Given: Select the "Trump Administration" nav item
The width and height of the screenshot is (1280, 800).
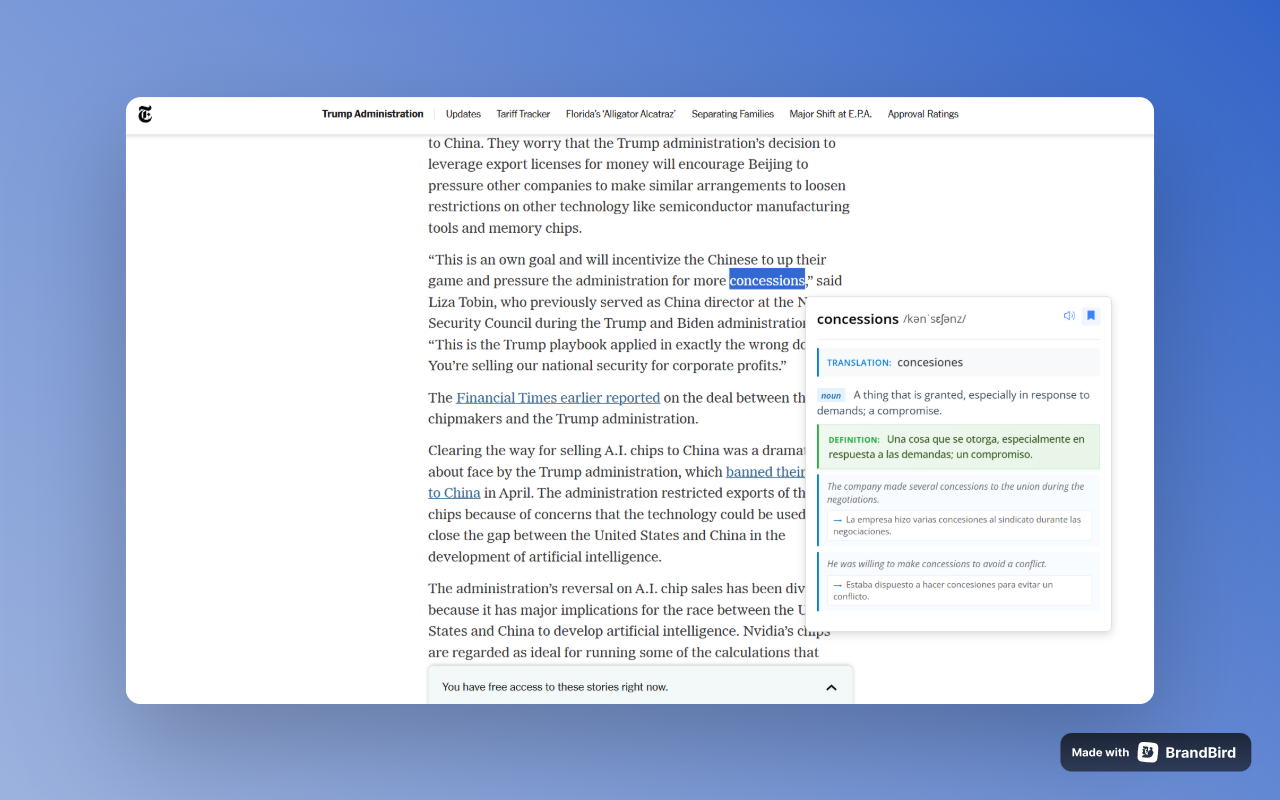Looking at the screenshot, I should pyautogui.click(x=372, y=114).
